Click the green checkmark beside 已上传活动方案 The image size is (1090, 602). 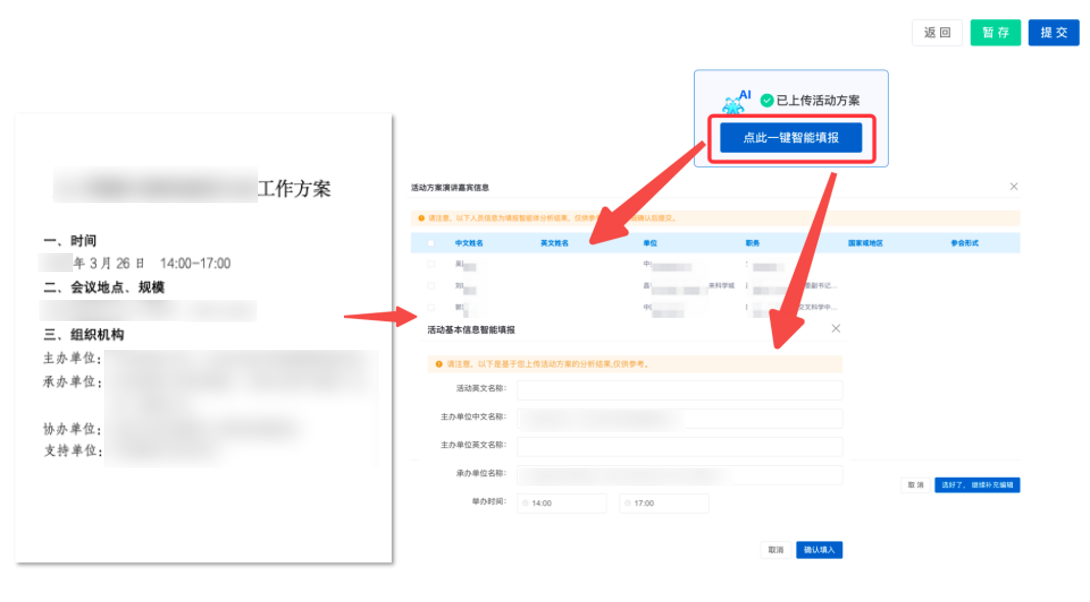click(x=766, y=100)
